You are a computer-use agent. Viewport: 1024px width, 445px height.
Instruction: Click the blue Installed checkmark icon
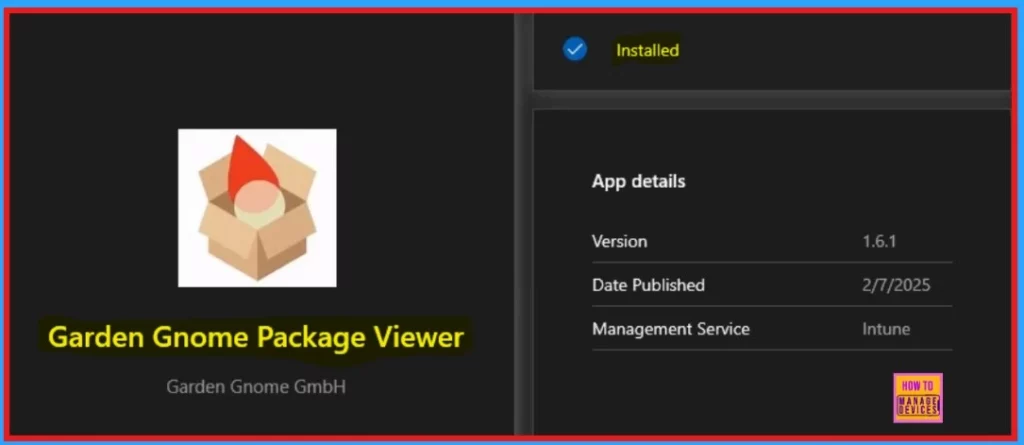coord(575,49)
